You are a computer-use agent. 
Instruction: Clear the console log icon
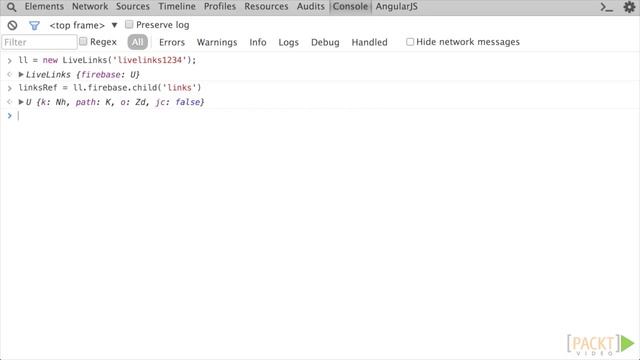12,25
